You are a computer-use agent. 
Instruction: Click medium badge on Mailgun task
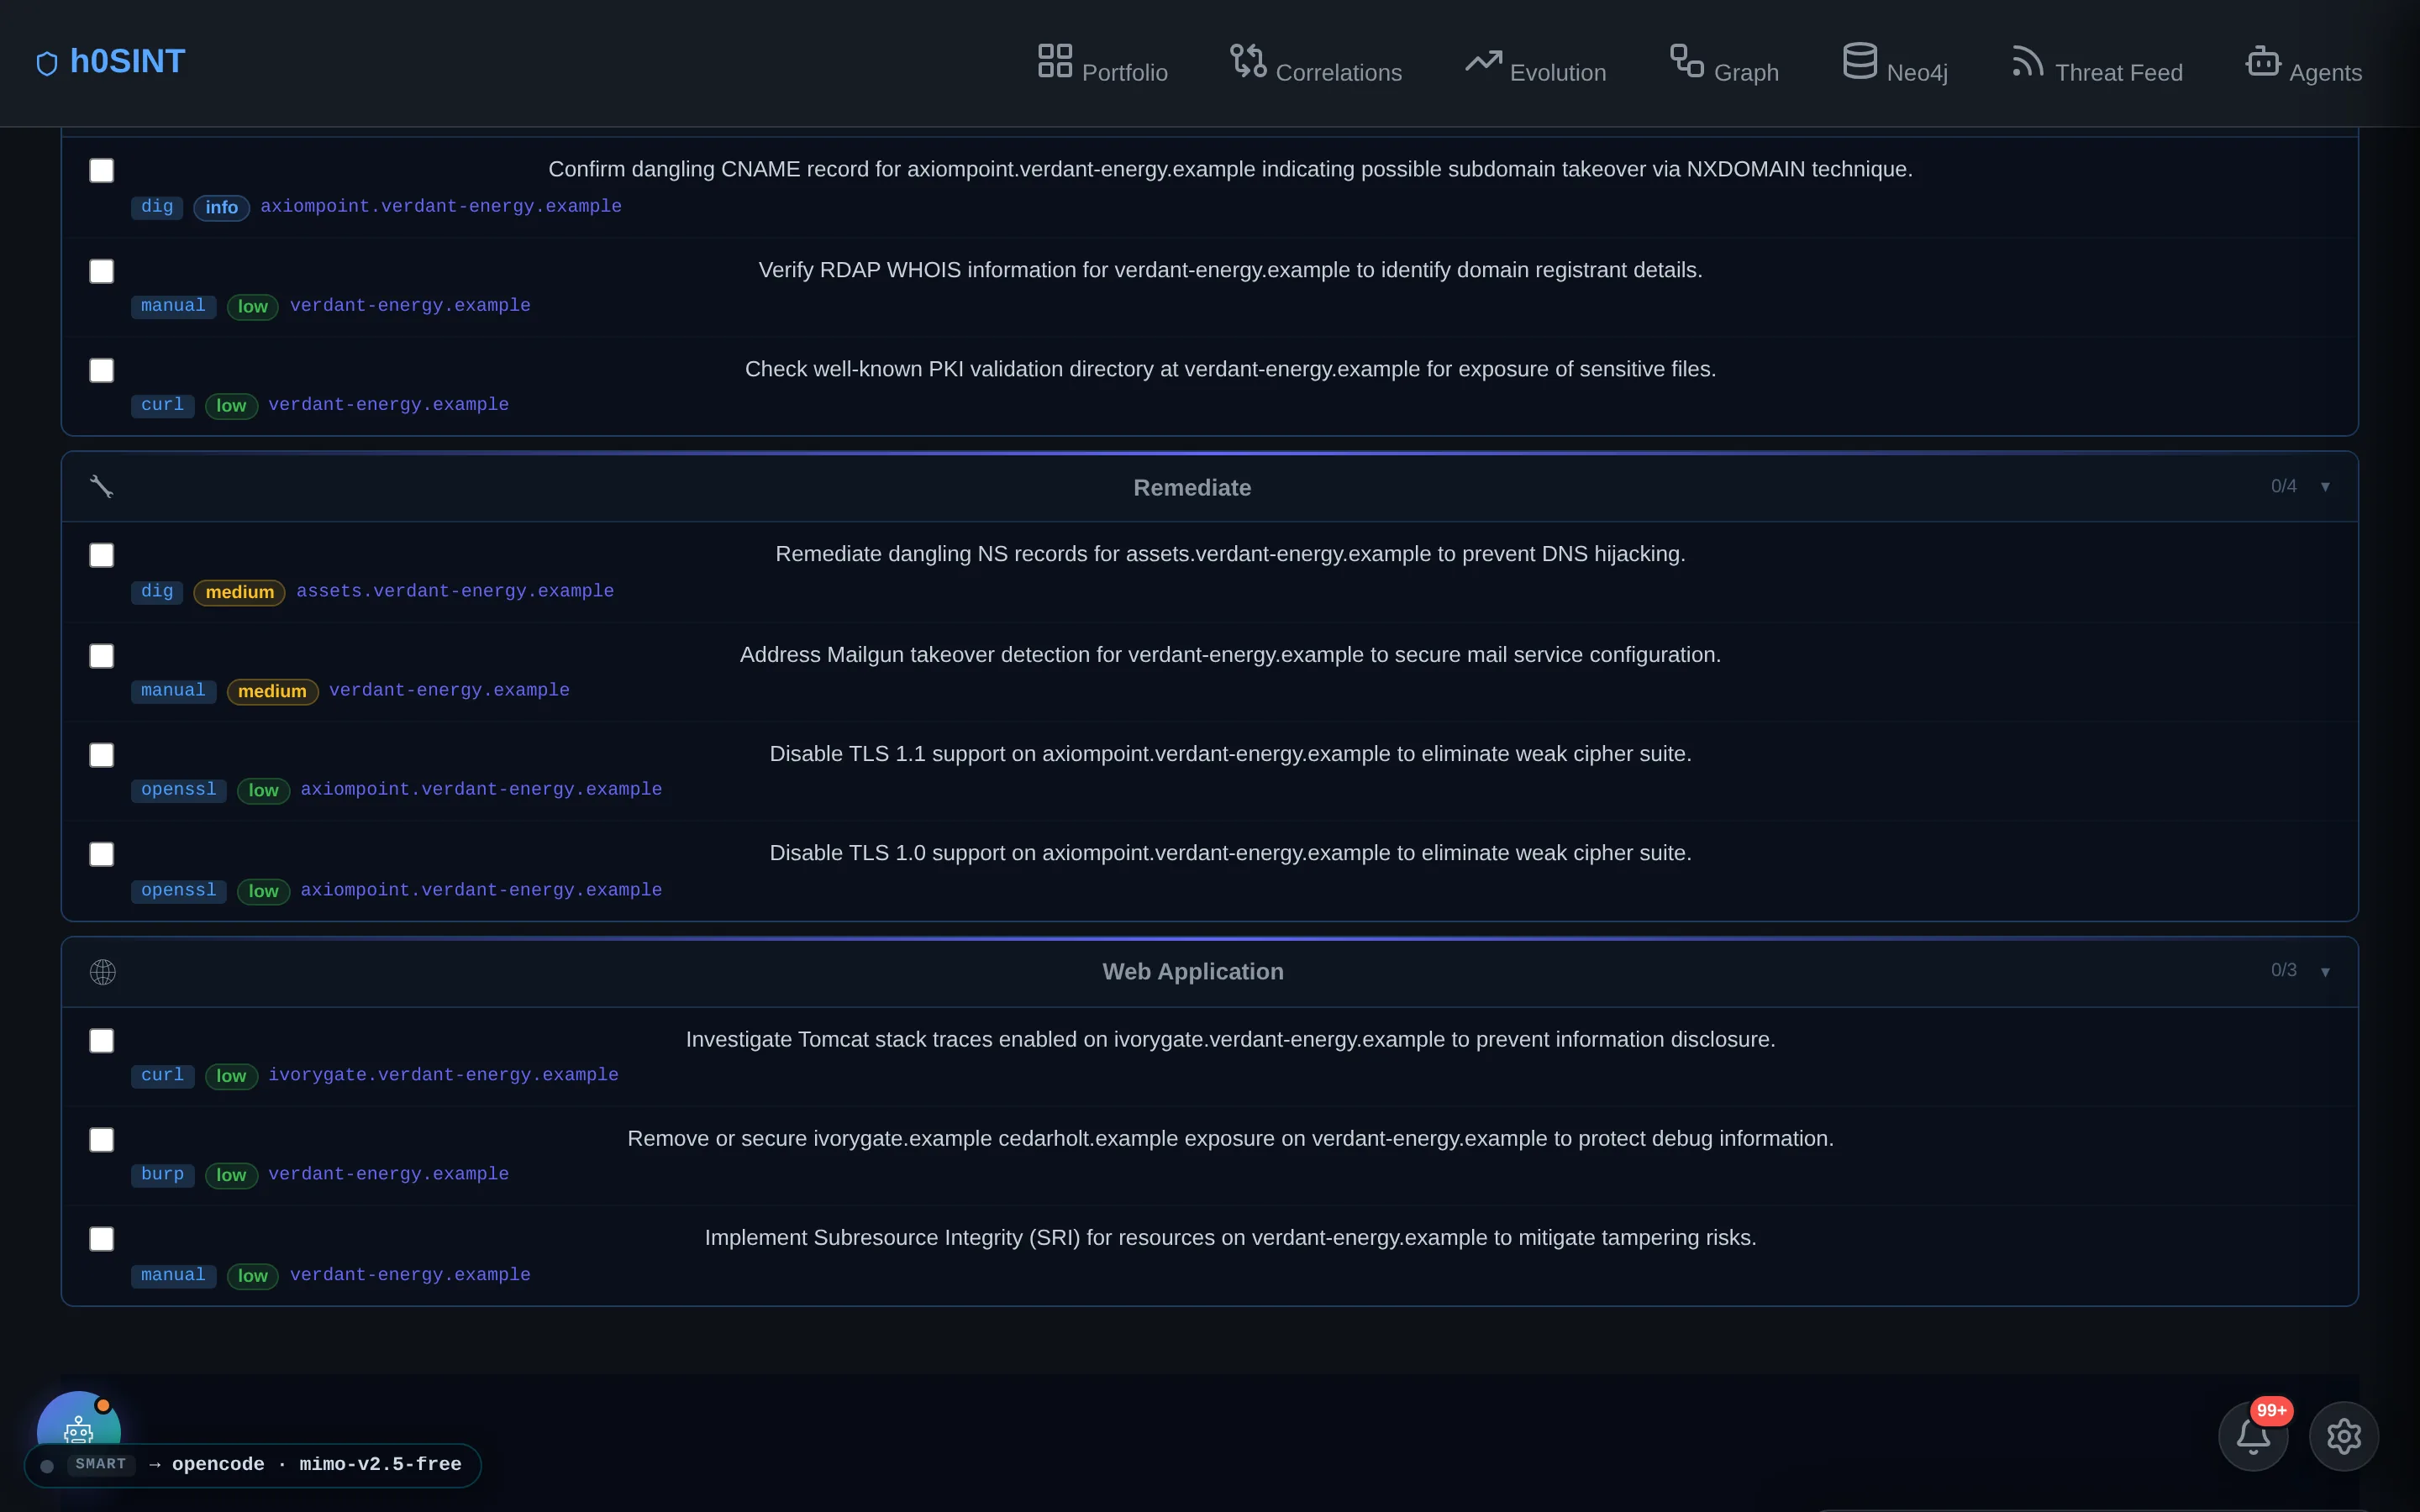pyautogui.click(x=272, y=691)
